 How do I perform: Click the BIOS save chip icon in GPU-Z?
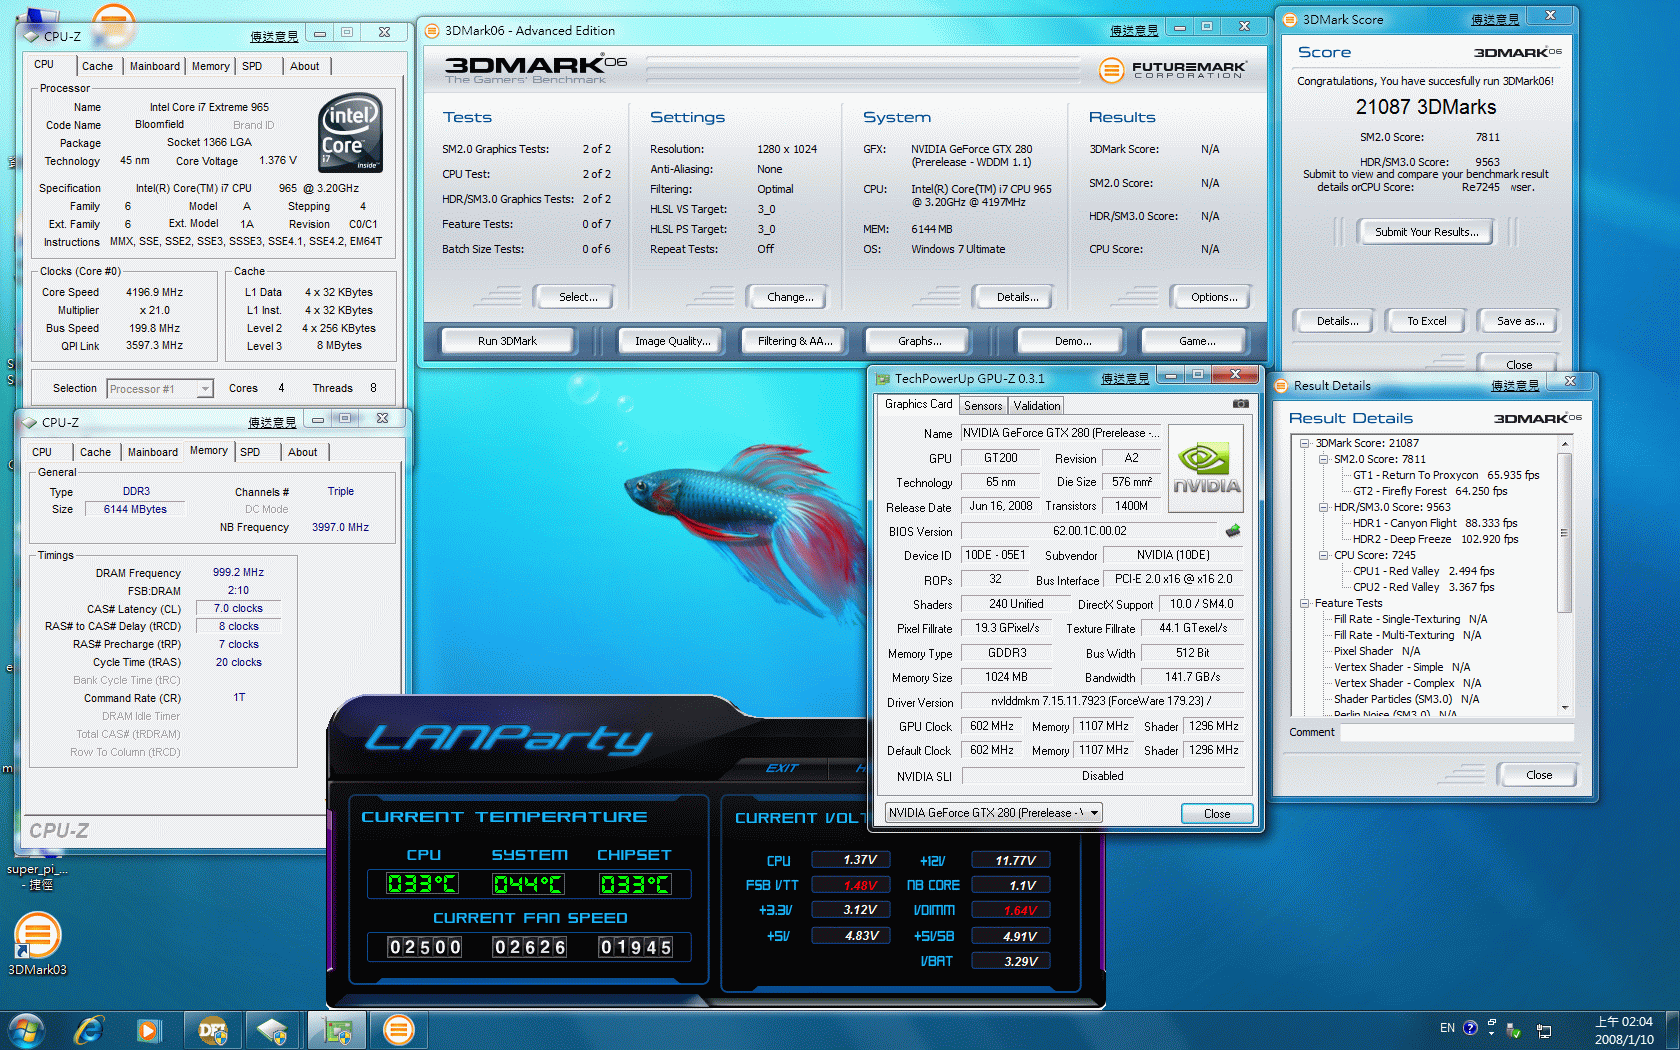pyautogui.click(x=1233, y=531)
